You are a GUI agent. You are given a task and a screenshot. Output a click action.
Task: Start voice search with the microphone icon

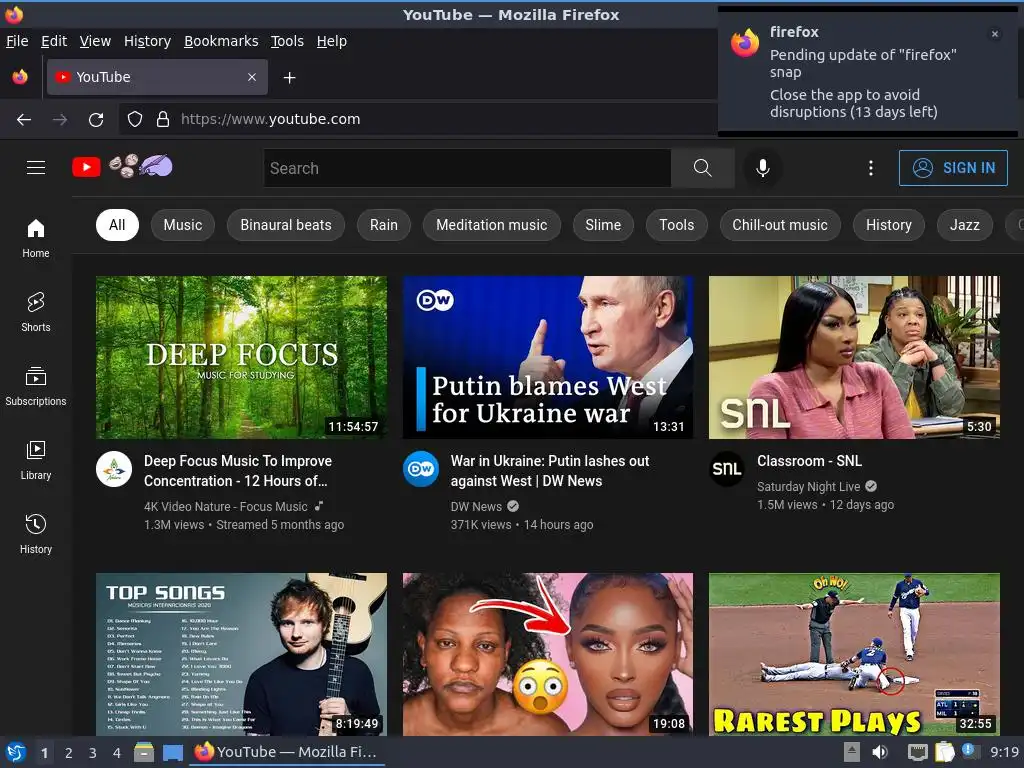(x=762, y=168)
